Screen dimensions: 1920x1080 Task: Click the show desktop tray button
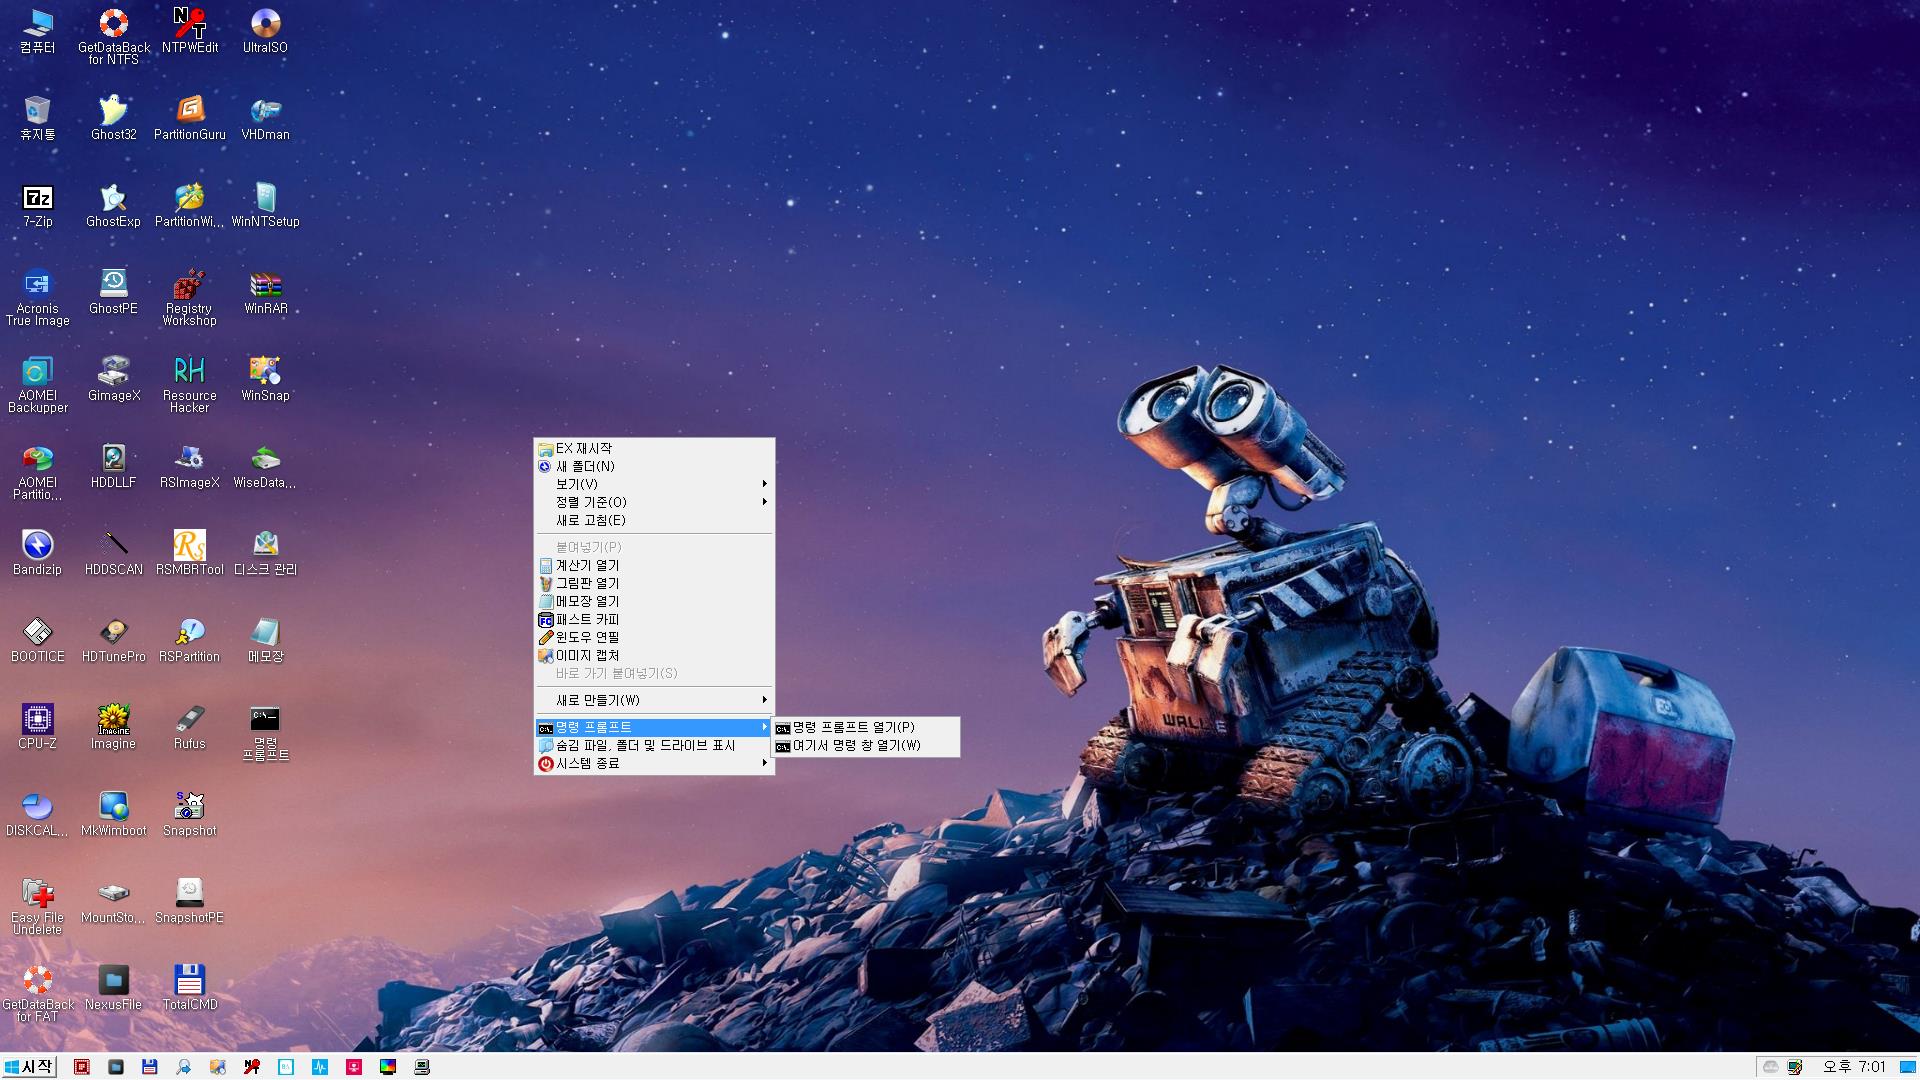1908,1067
